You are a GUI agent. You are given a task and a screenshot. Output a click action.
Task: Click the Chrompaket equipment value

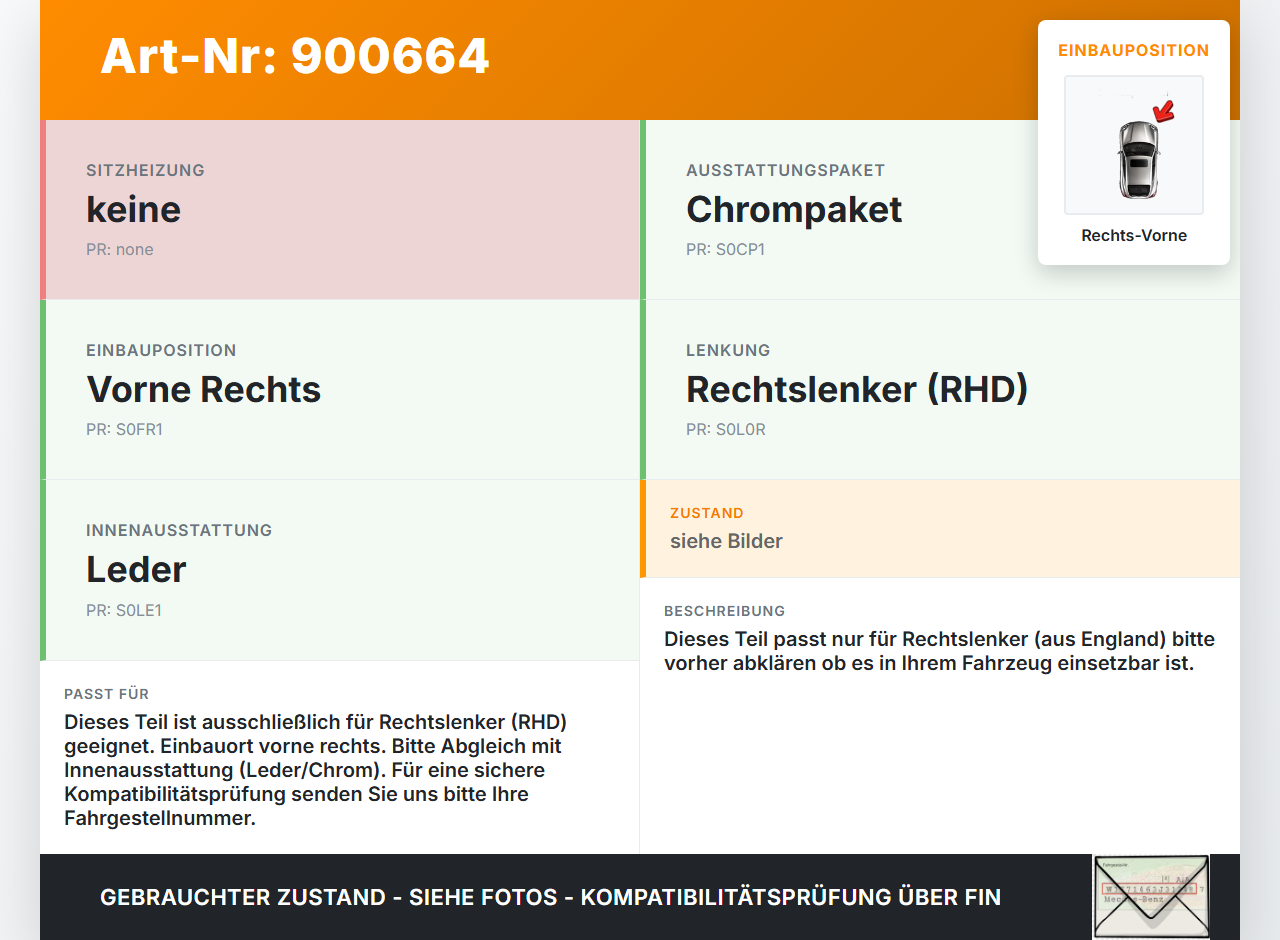point(794,209)
